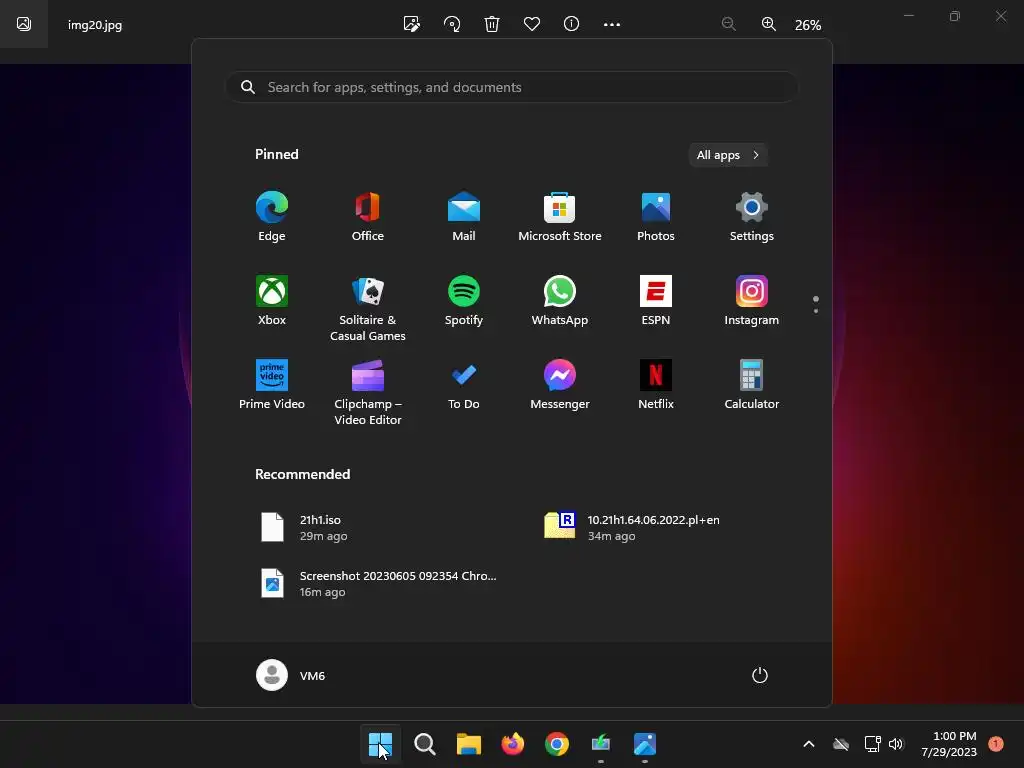This screenshot has width=1024, height=768.
Task: Open volume control in system tray
Action: 895,744
